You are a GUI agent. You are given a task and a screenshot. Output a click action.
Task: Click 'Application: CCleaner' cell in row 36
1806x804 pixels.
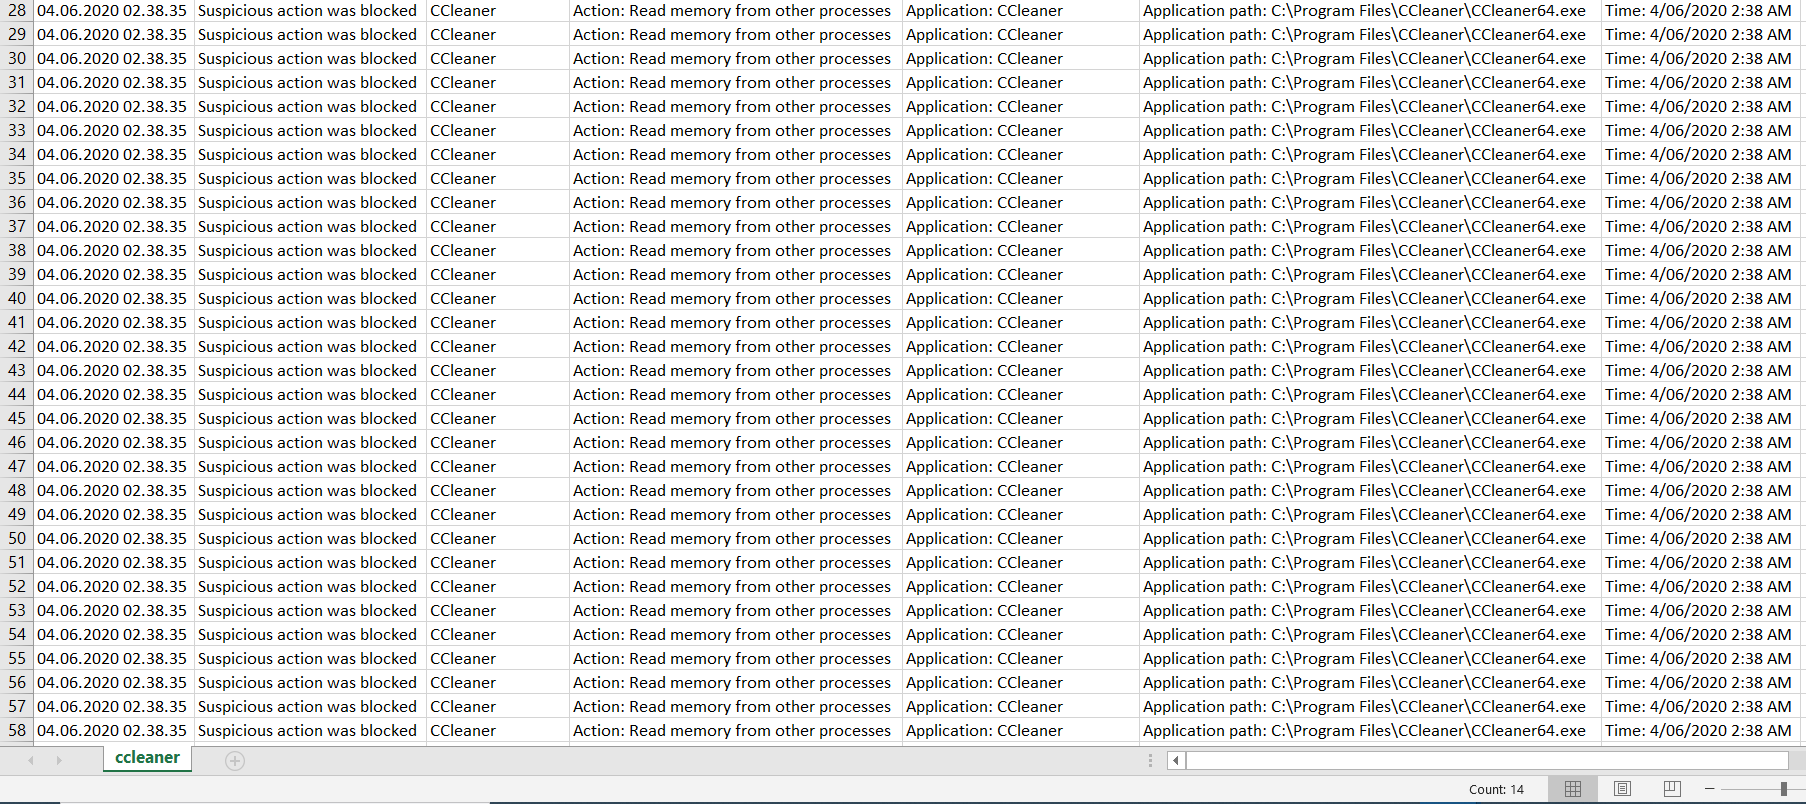coord(1021,202)
